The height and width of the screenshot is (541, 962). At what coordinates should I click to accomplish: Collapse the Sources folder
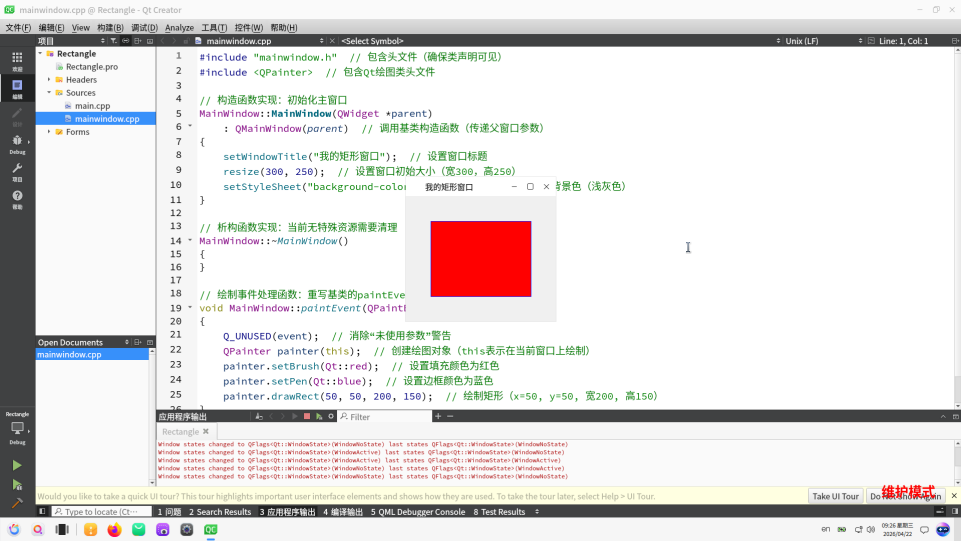[x=49, y=93]
